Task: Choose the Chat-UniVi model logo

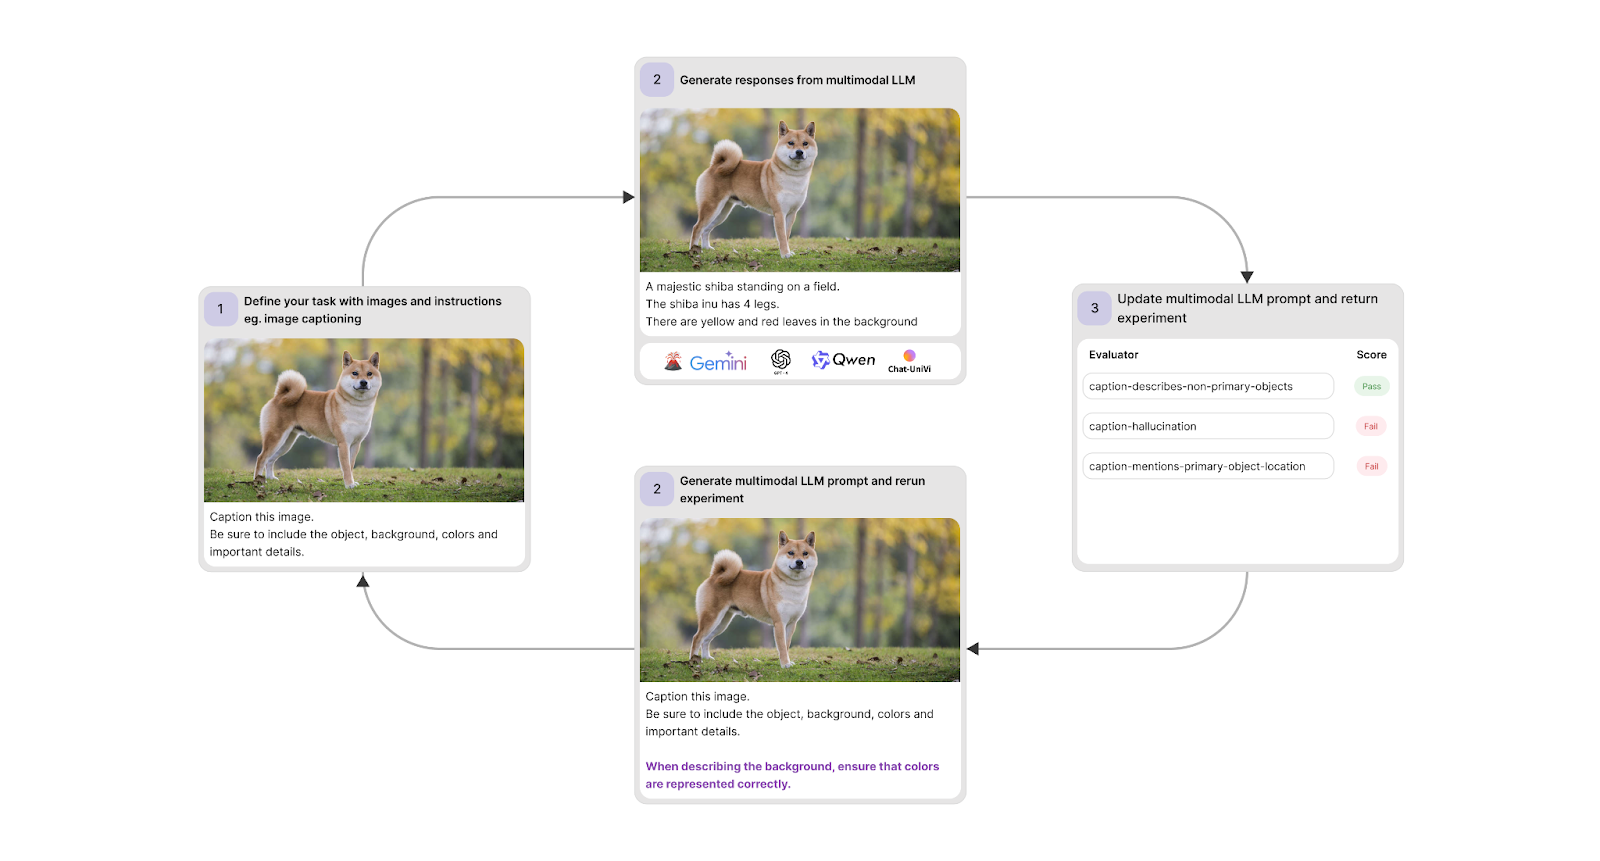Action: (x=909, y=361)
